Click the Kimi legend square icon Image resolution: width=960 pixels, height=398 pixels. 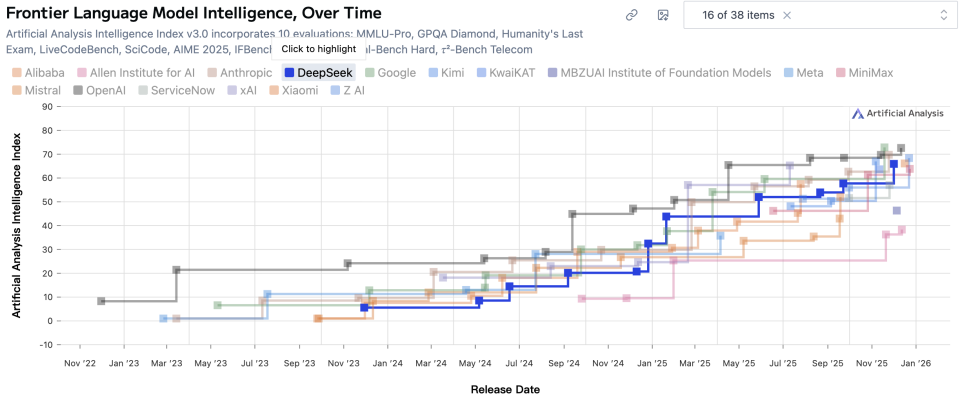click(x=433, y=73)
